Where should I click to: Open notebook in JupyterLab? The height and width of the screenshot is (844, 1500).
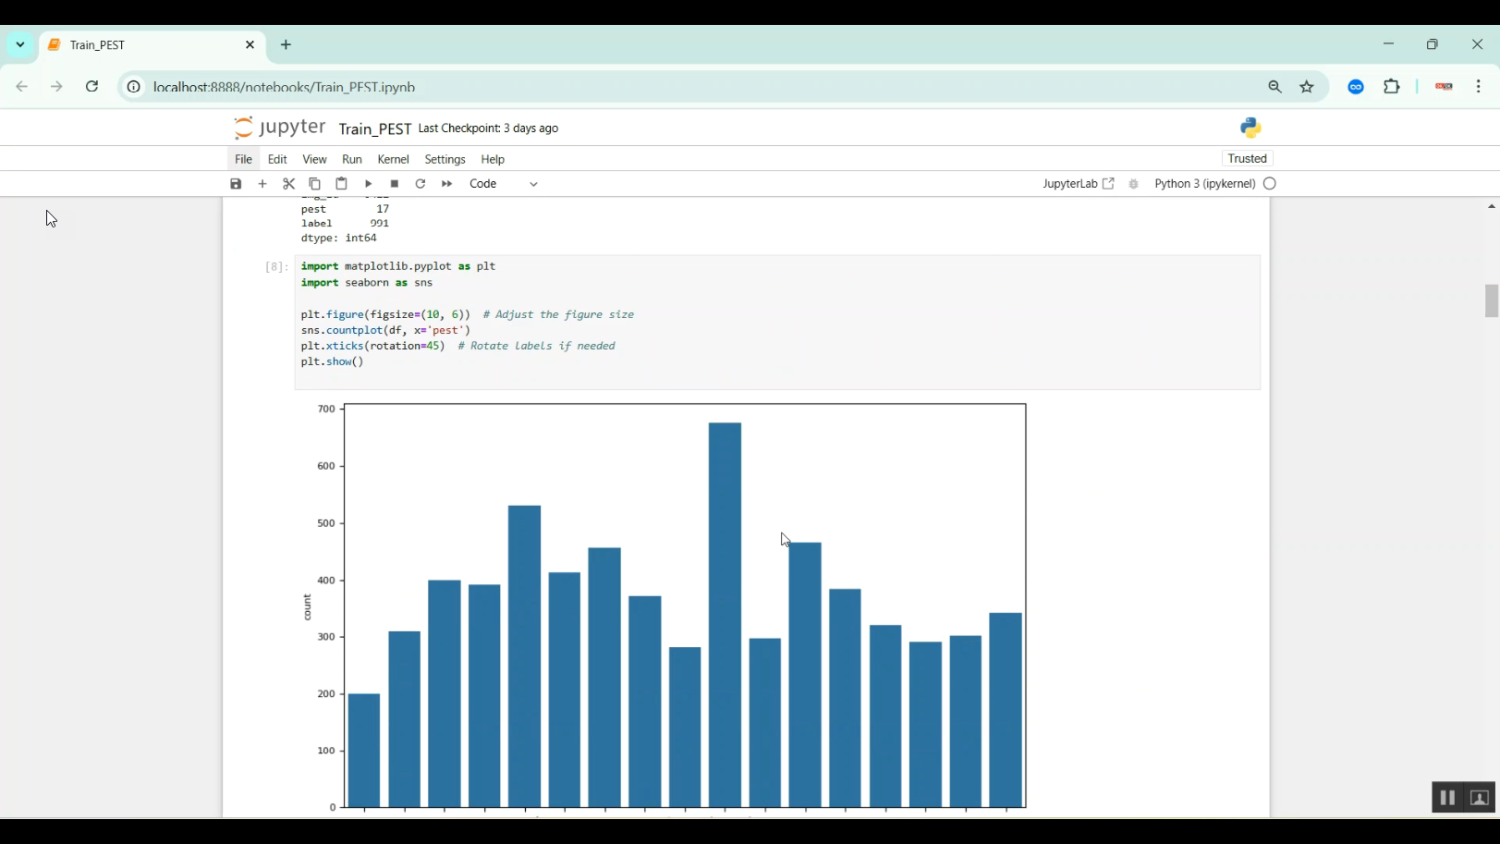click(x=1078, y=184)
